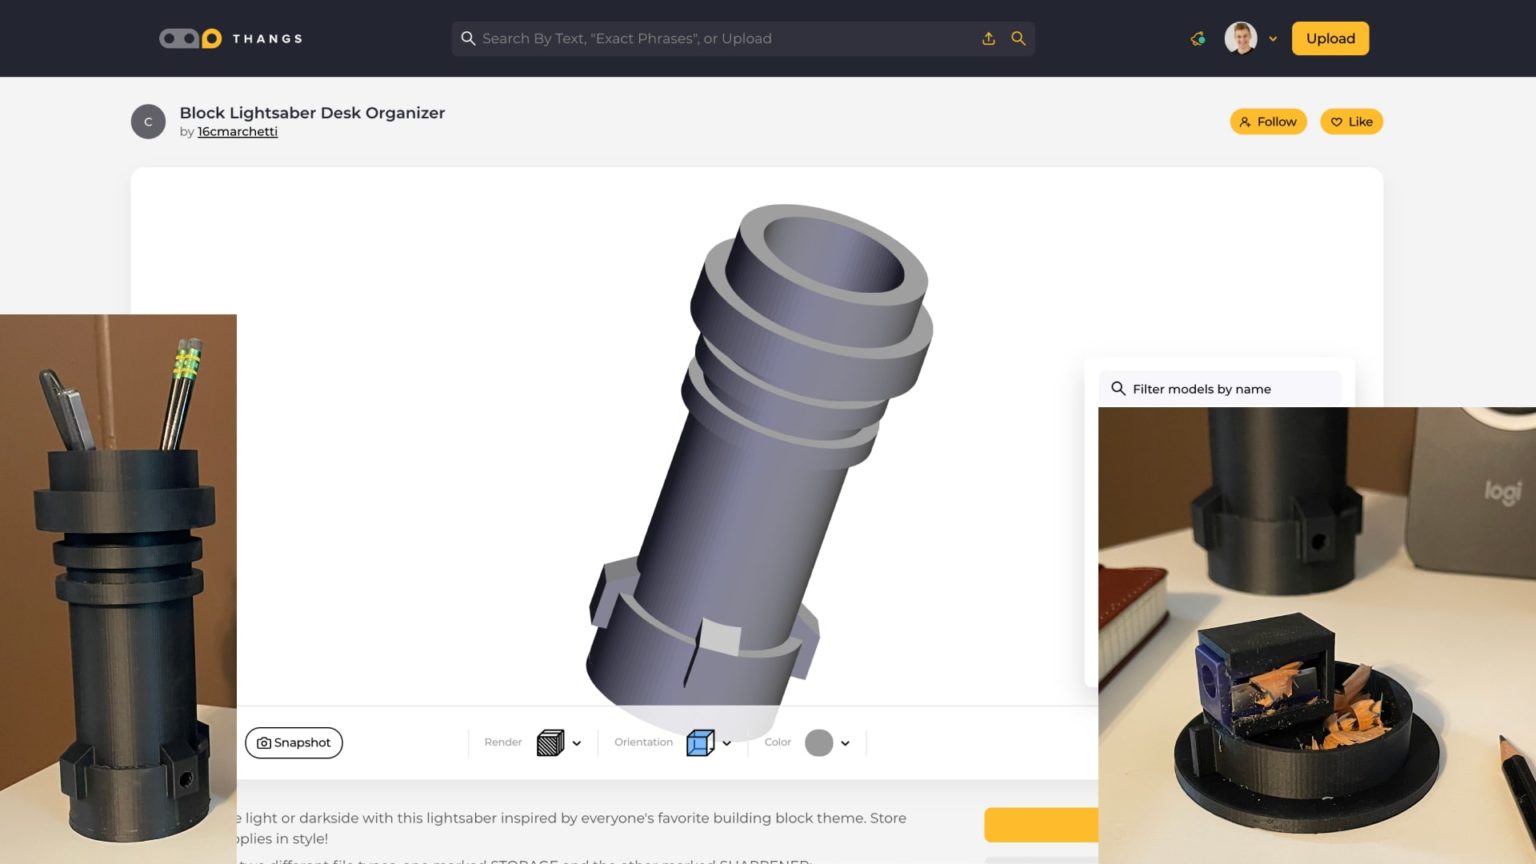Viewport: 1536px width, 864px height.
Task: Open the Color swatch picker
Action: coord(820,743)
